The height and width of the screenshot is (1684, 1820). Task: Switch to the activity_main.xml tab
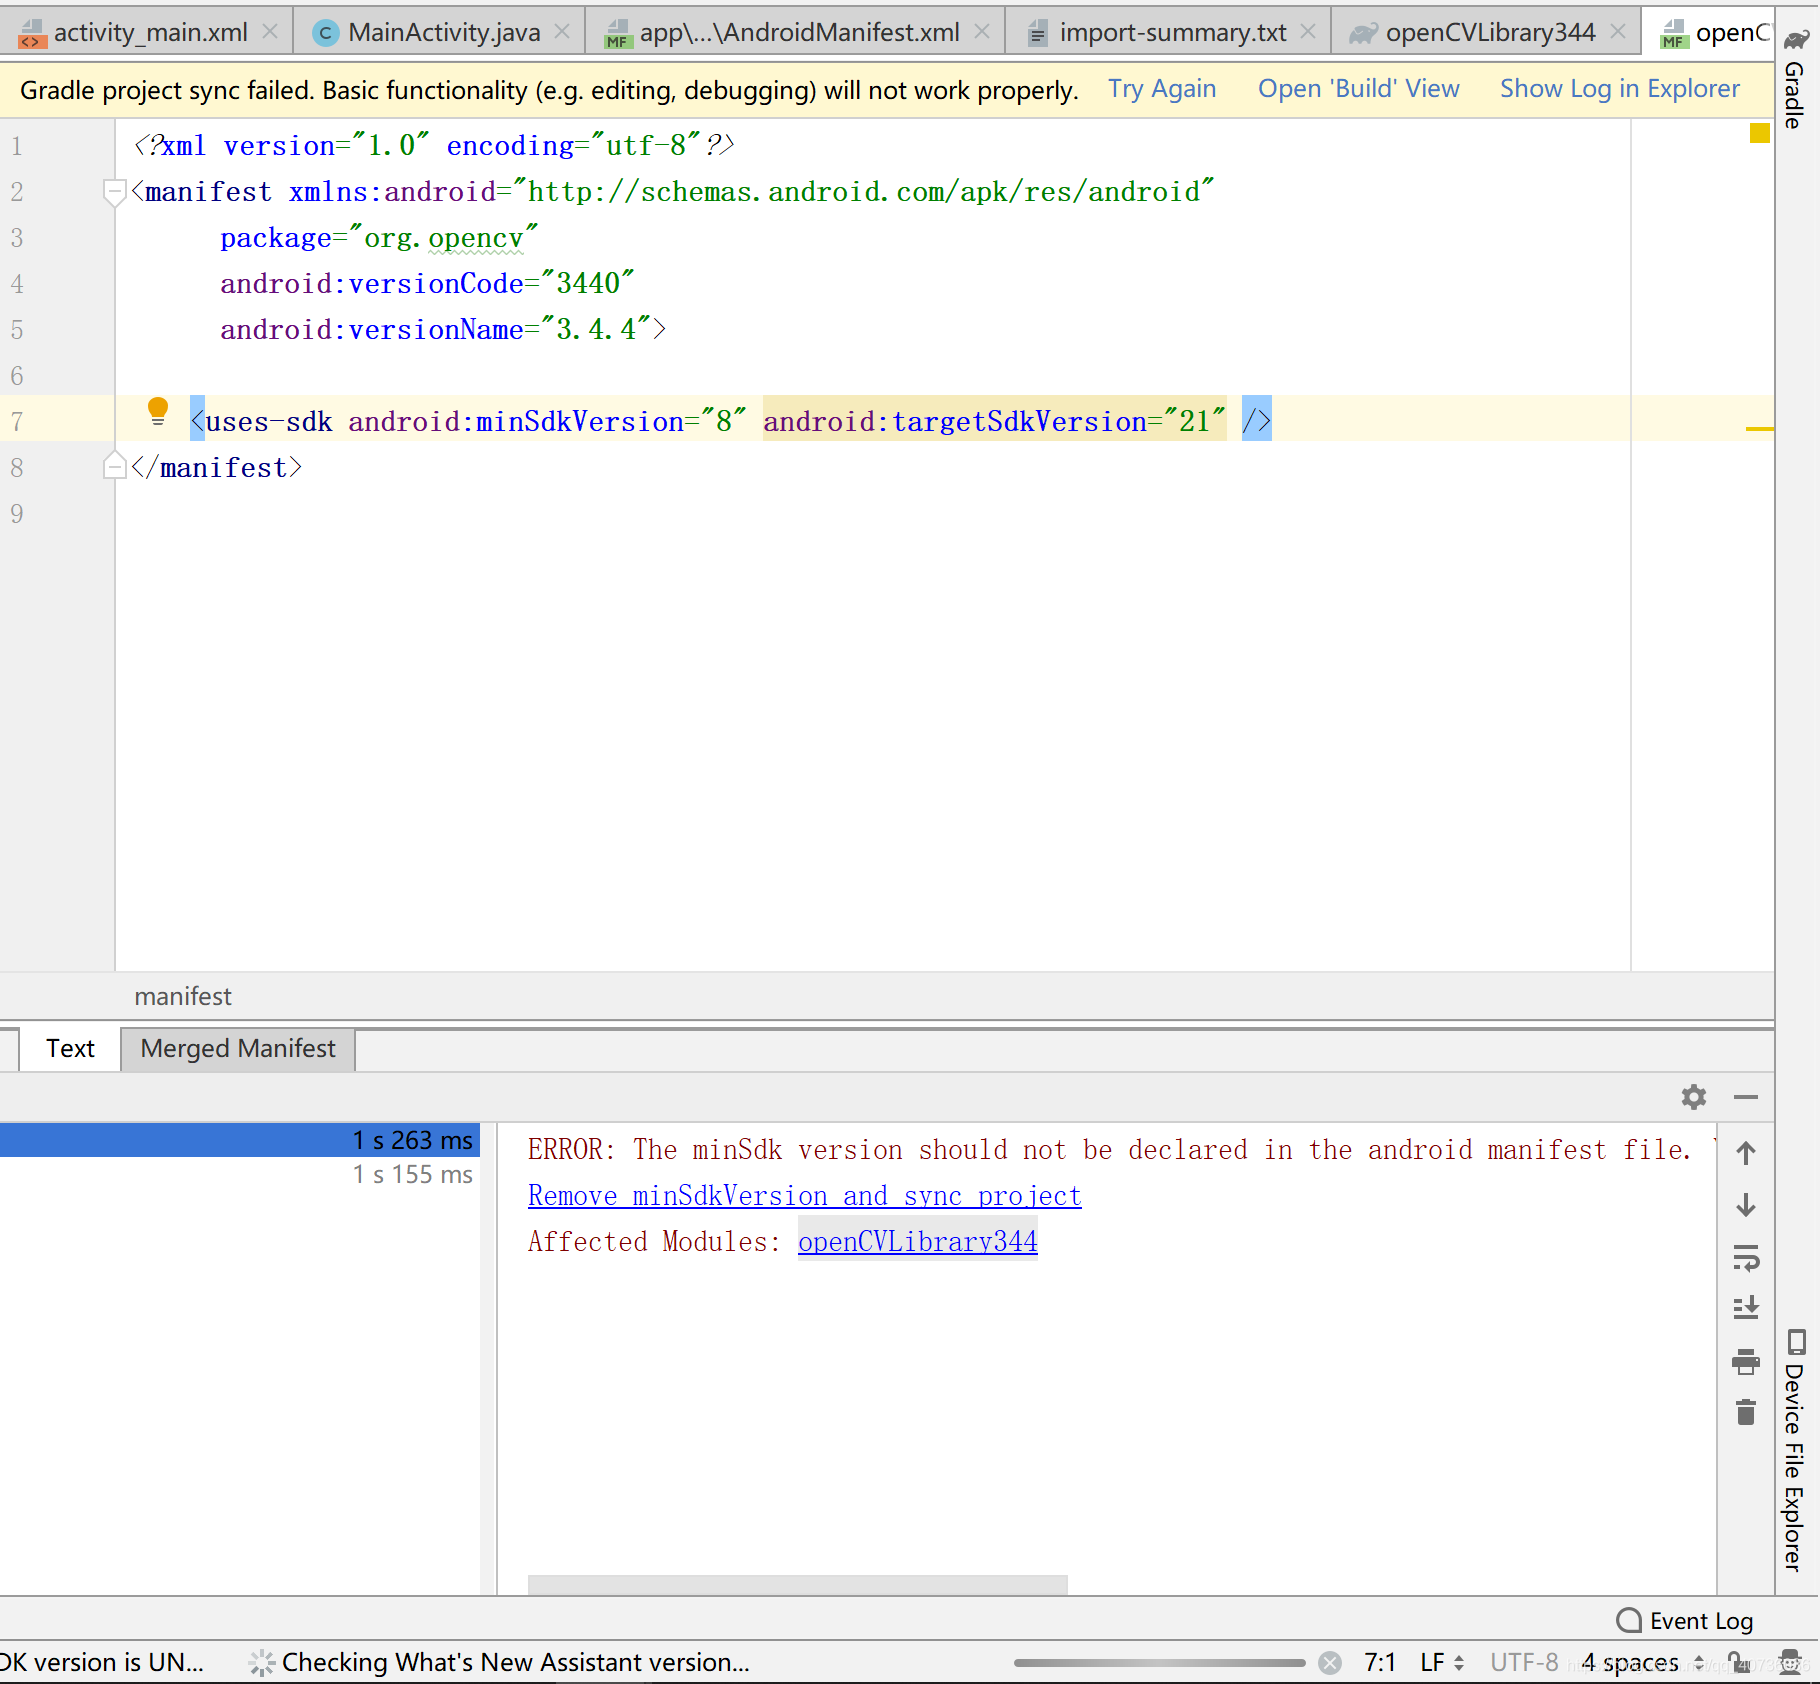[148, 32]
